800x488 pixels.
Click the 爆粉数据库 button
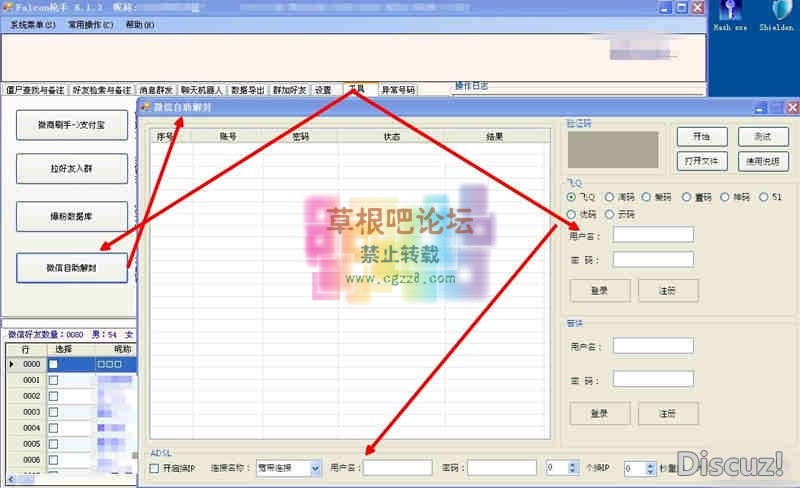[x=72, y=216]
